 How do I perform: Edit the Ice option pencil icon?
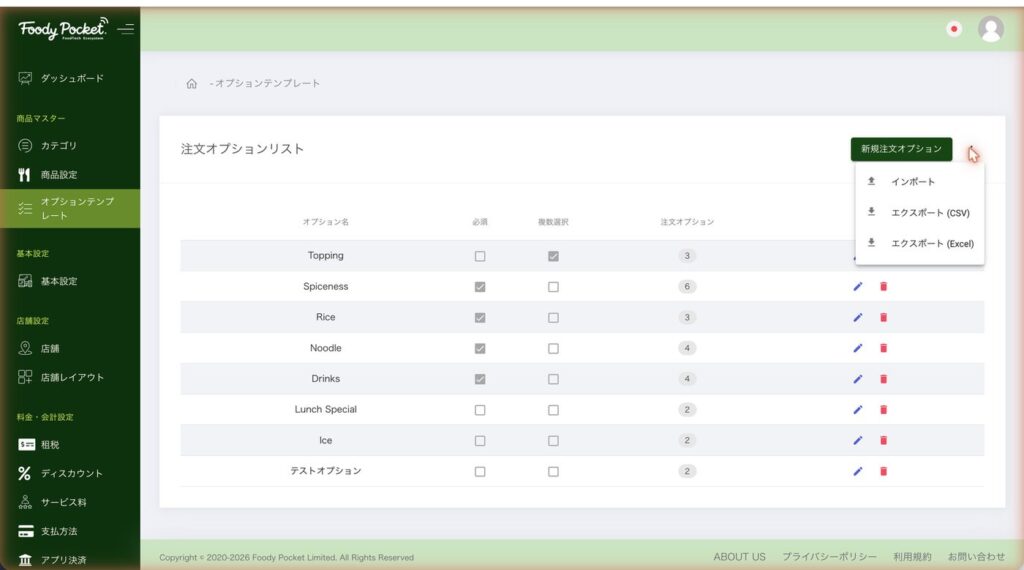[857, 440]
